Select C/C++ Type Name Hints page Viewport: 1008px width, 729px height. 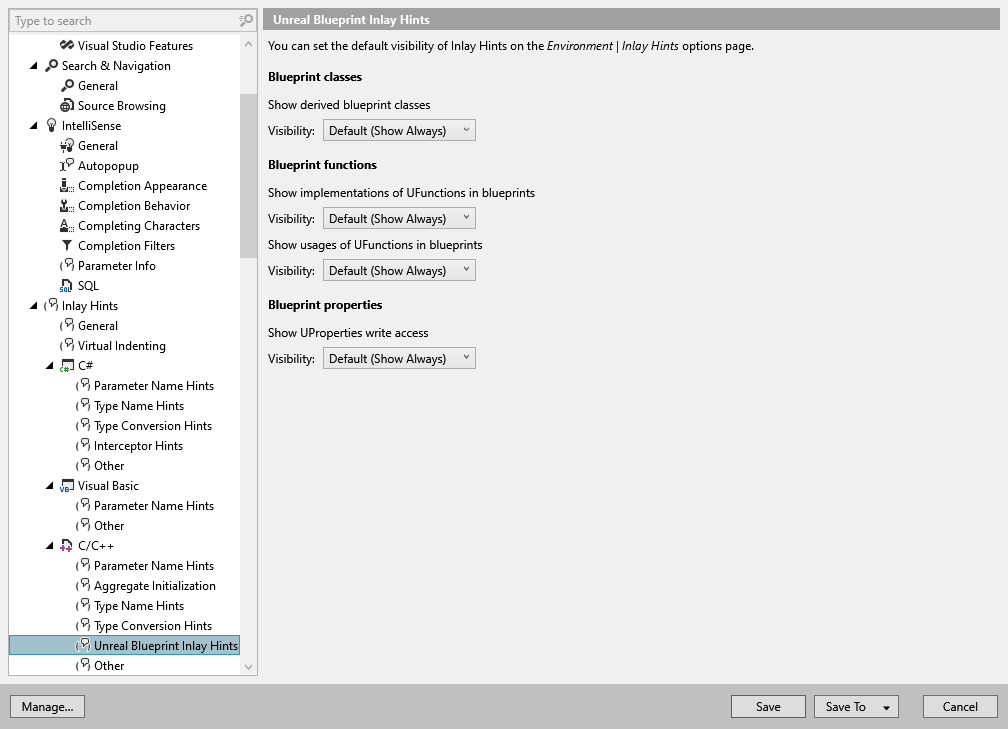[139, 606]
